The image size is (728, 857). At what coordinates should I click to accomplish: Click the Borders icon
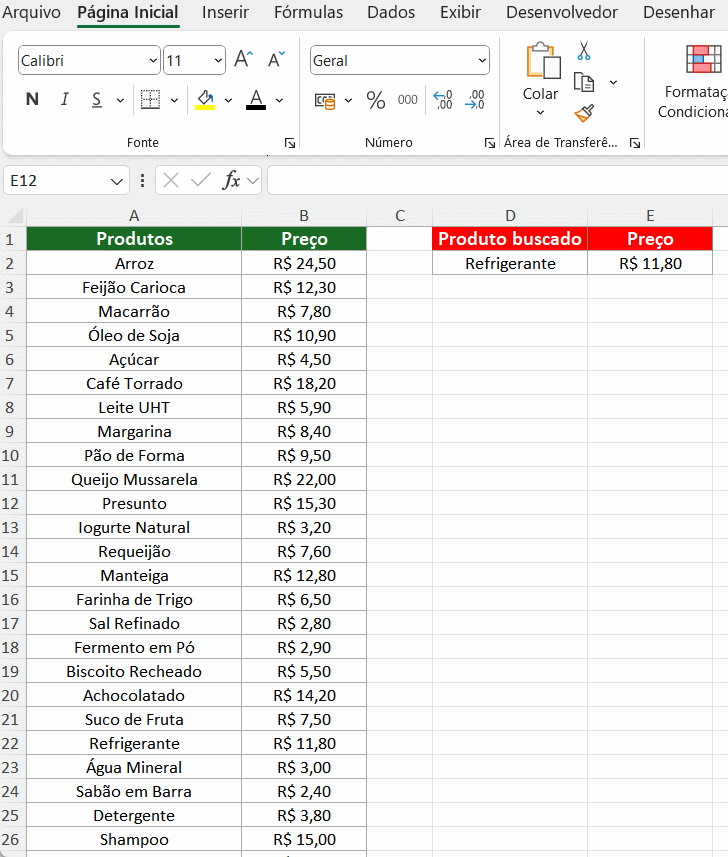click(150, 99)
